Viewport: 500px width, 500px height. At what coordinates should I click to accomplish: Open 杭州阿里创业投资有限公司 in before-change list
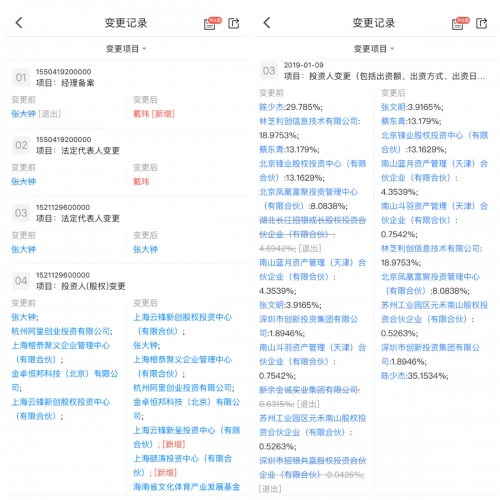pyautogui.click(x=62, y=331)
